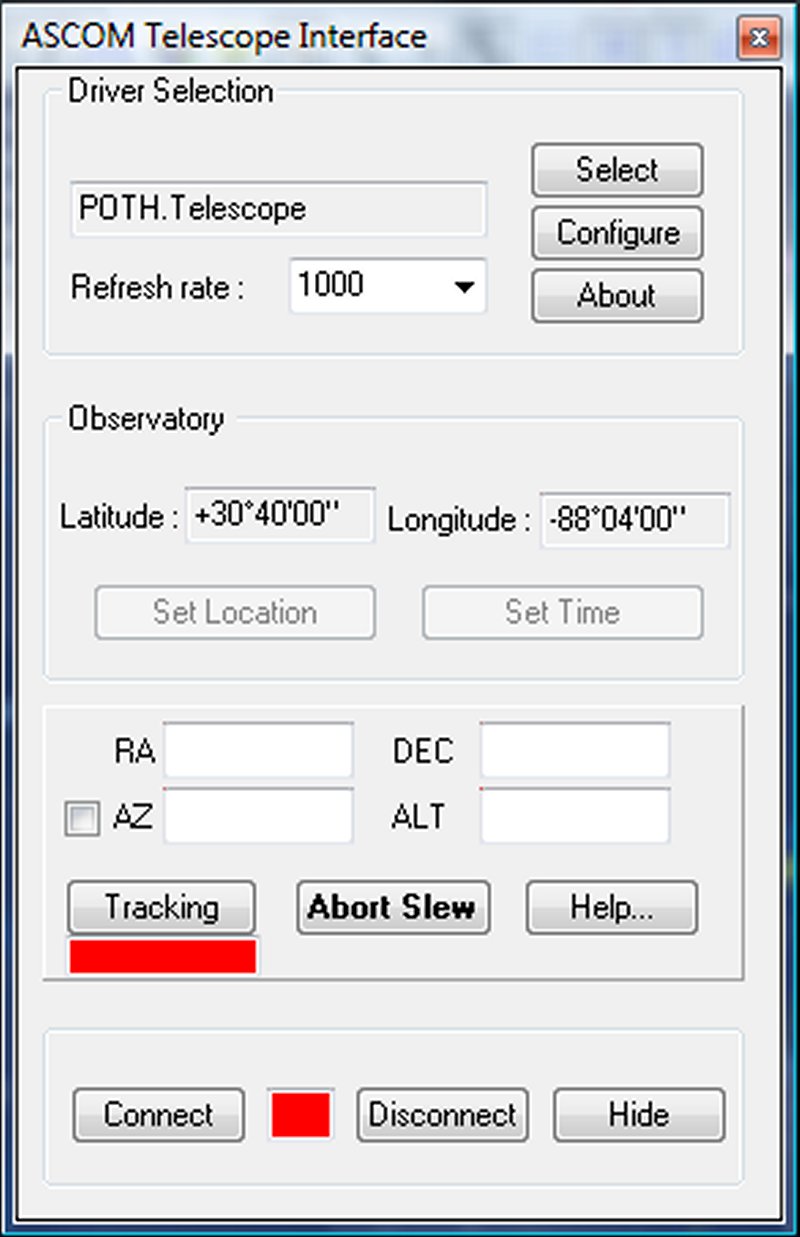The width and height of the screenshot is (800, 1237).
Task: Click the Longitude value field
Action: [x=635, y=520]
